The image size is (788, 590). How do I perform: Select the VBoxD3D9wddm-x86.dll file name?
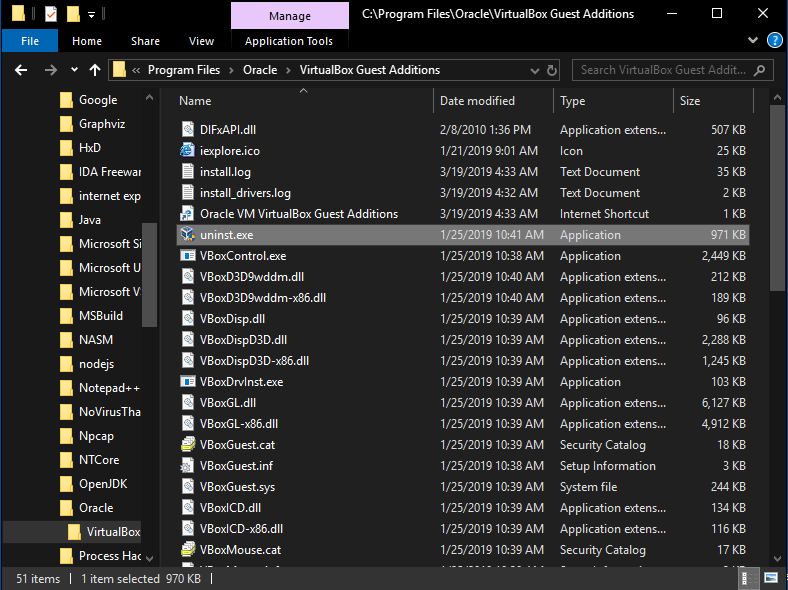point(263,298)
